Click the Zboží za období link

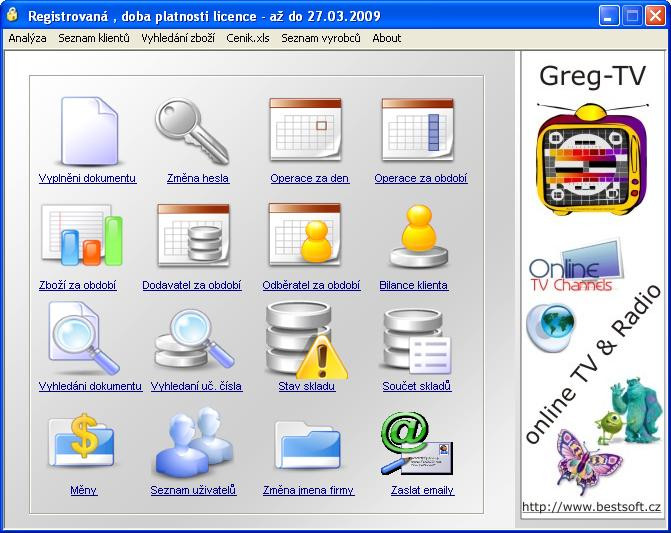77,285
